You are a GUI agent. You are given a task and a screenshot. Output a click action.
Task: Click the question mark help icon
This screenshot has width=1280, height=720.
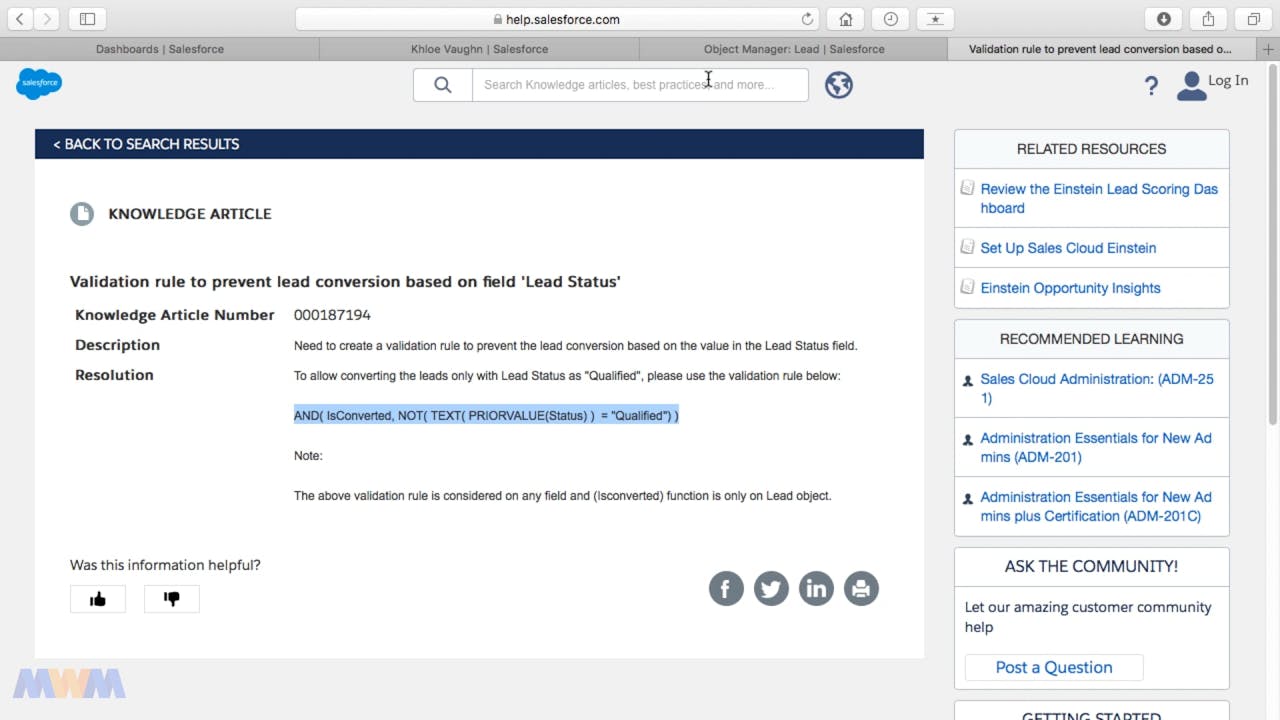click(x=1151, y=86)
